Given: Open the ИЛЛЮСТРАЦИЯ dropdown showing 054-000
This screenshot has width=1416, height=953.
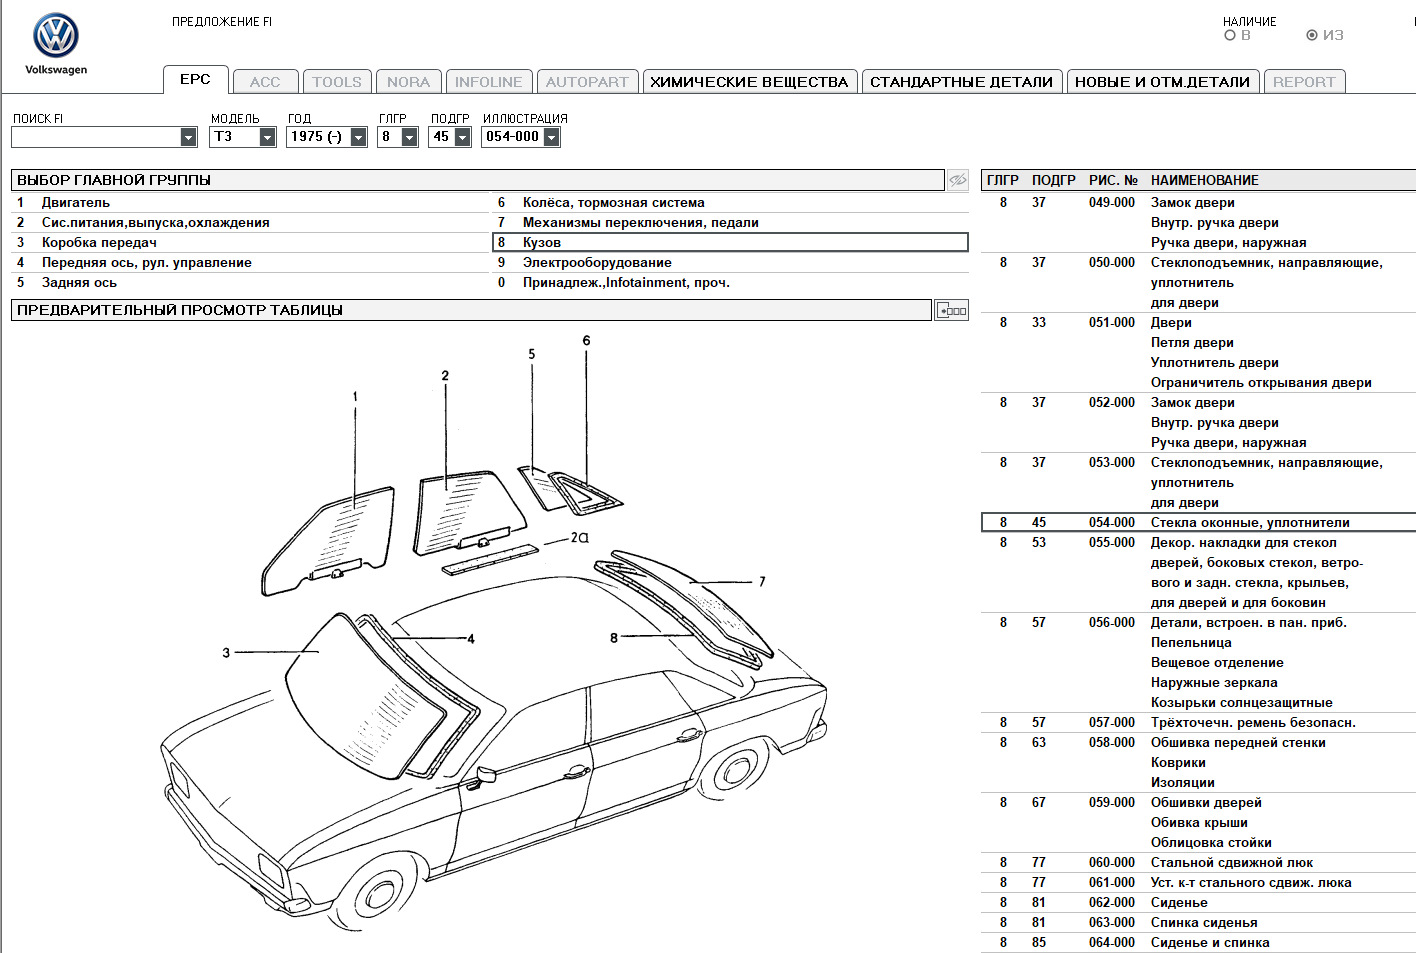Looking at the screenshot, I should pos(551,137).
